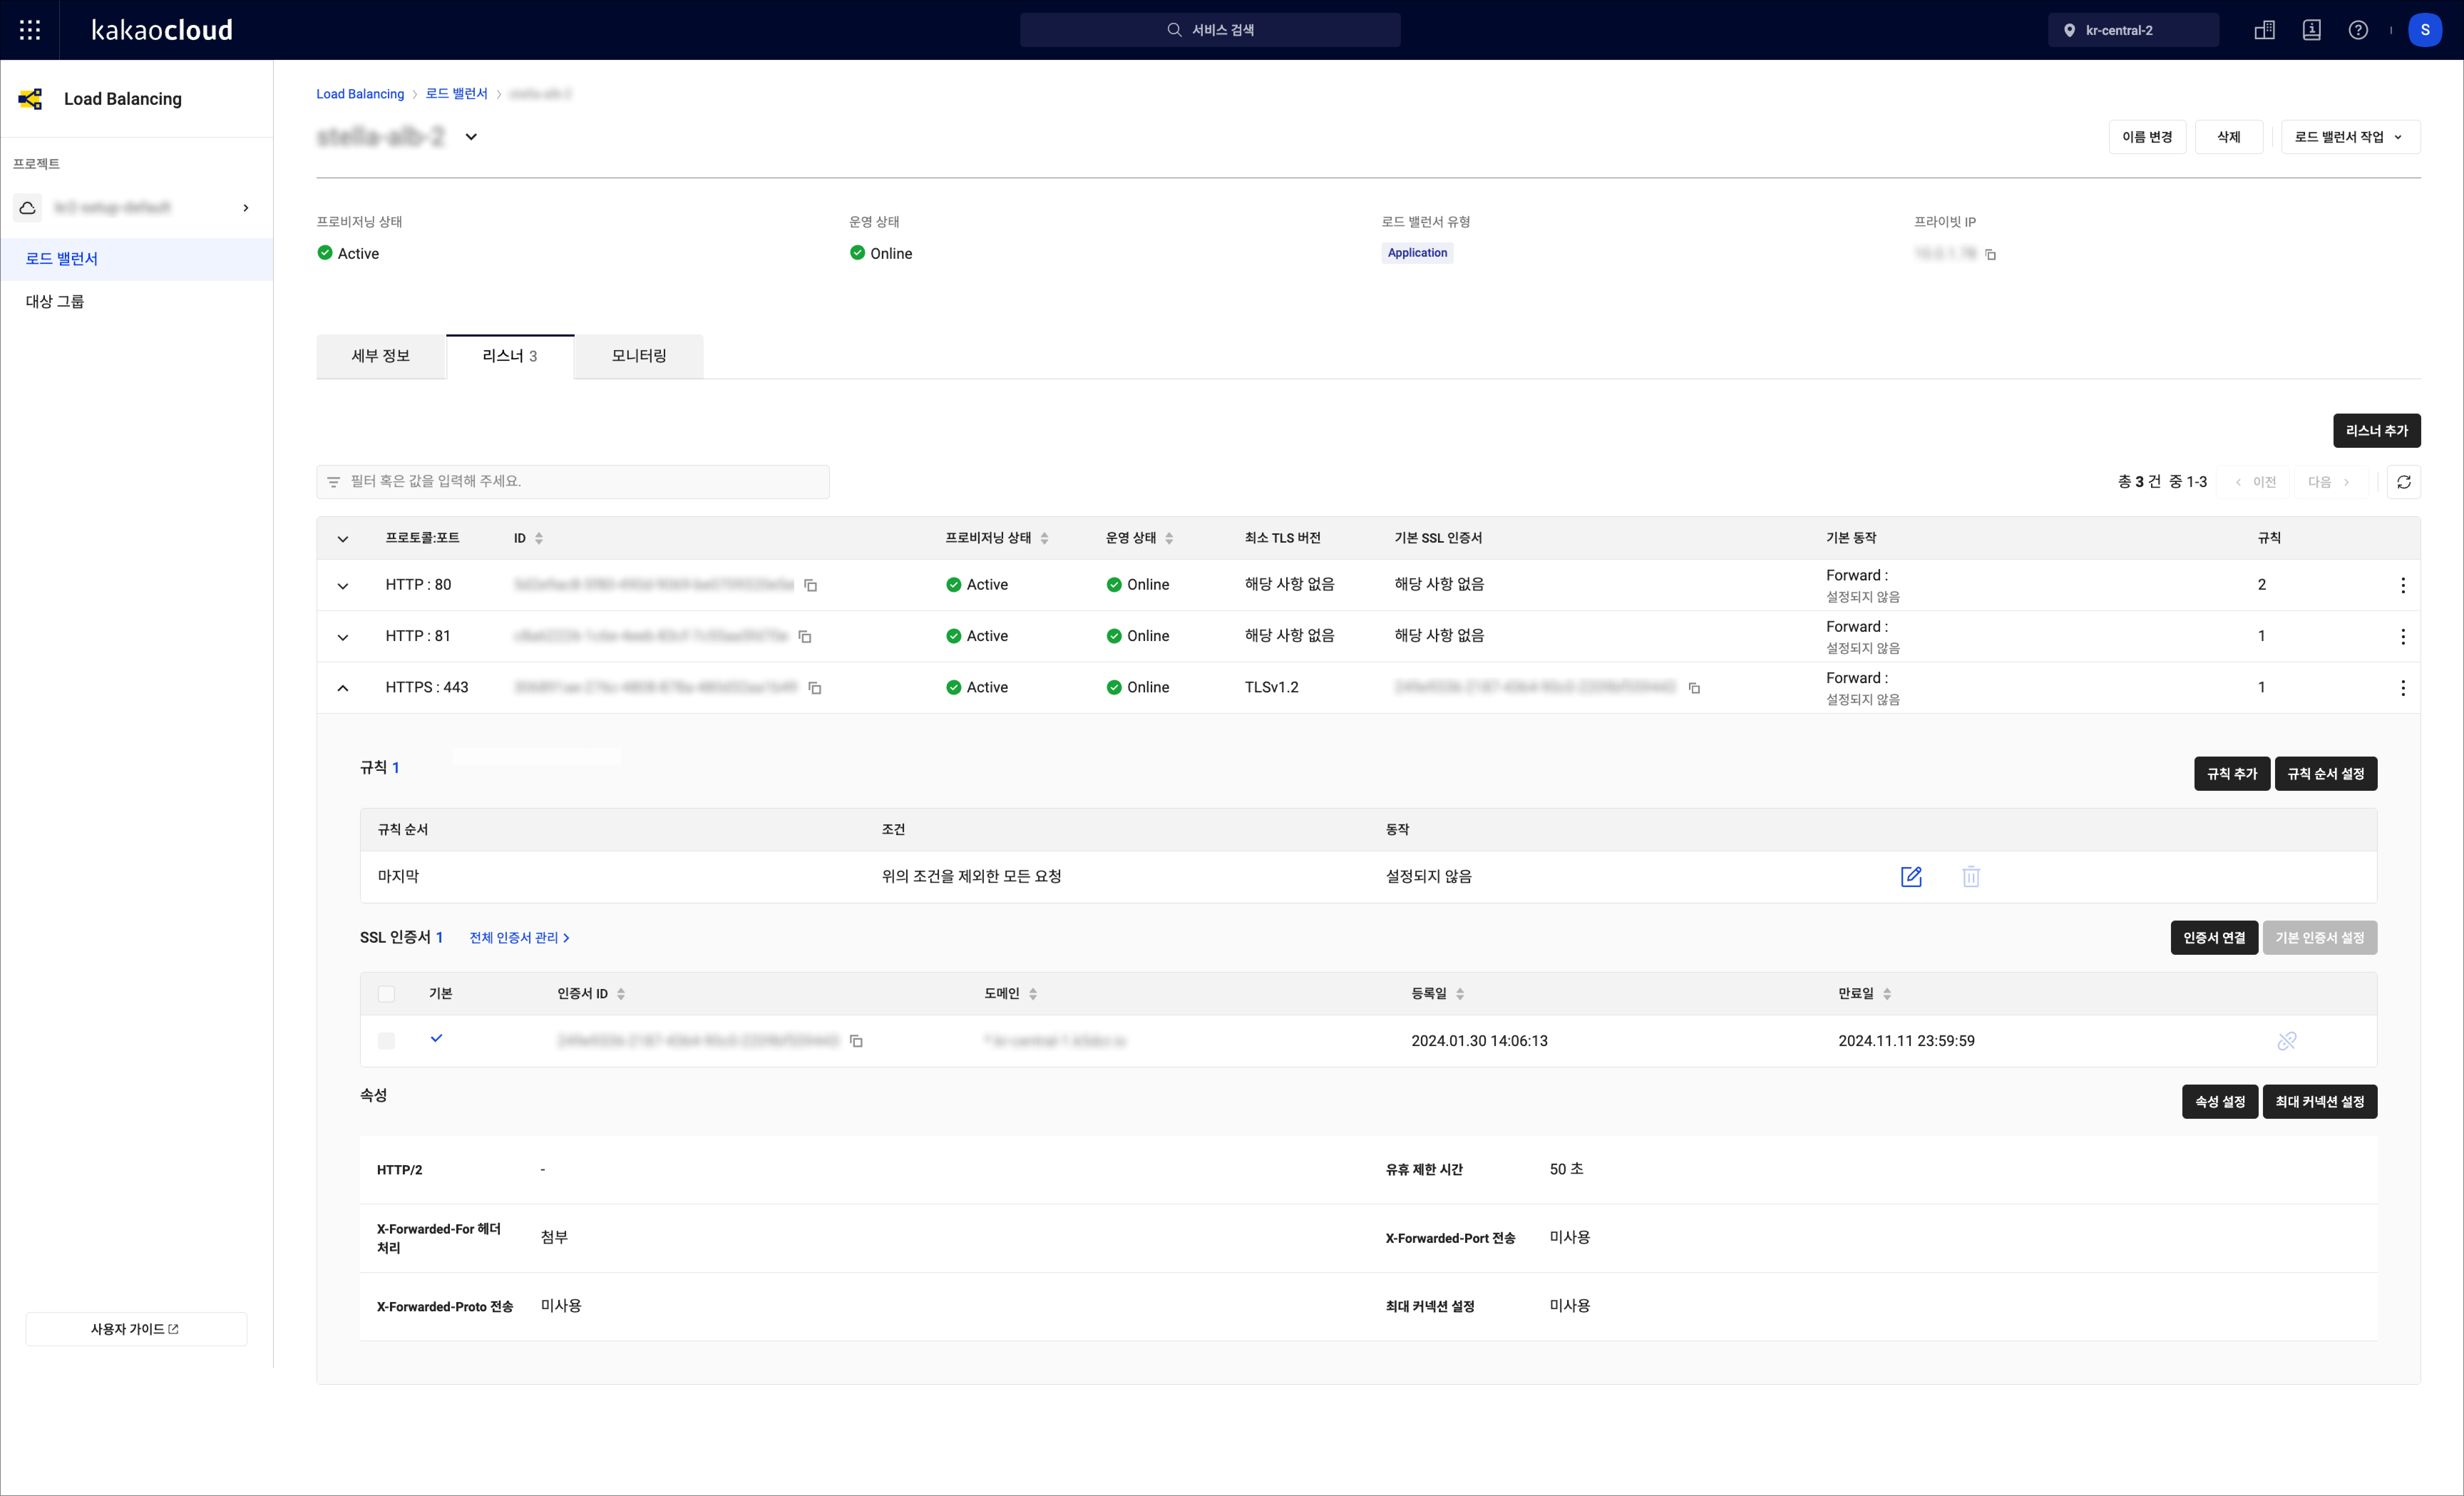Go to 로드 밸런서 breadcrumb
The image size is (2464, 1496).
point(457,94)
